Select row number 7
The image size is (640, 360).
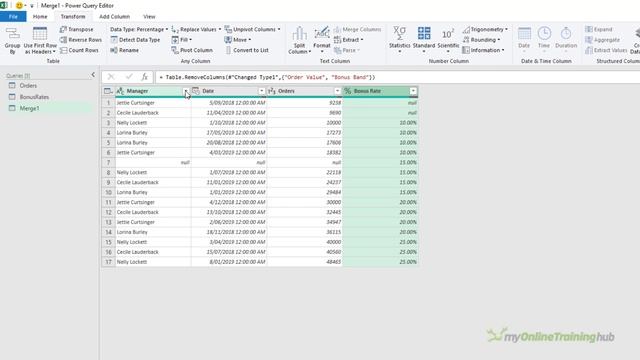click(x=109, y=162)
